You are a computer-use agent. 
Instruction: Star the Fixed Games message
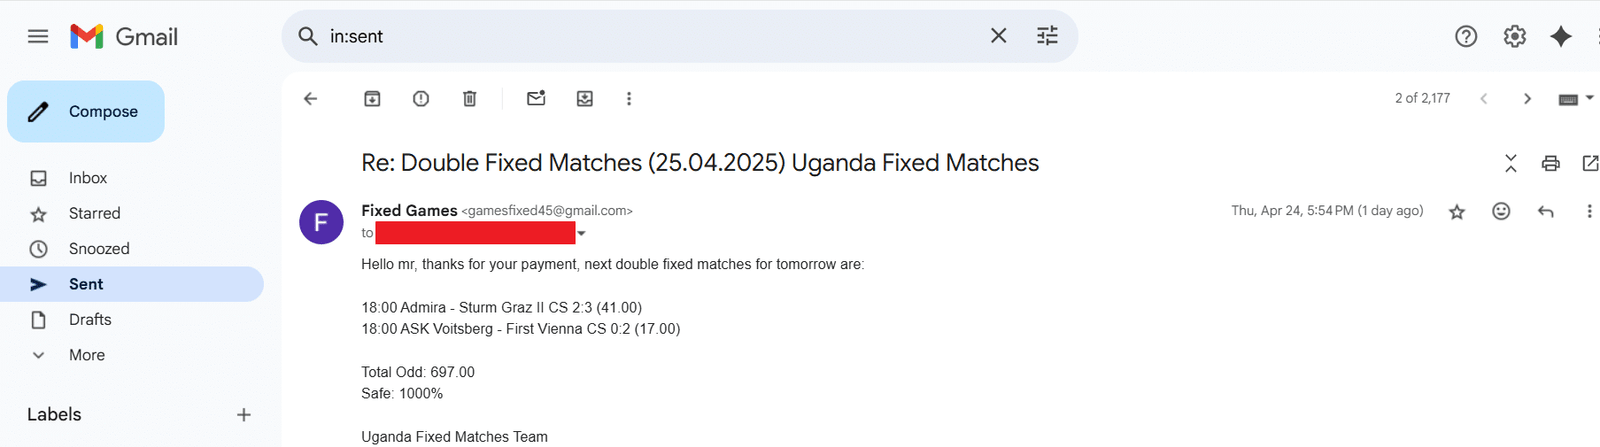click(x=1457, y=211)
